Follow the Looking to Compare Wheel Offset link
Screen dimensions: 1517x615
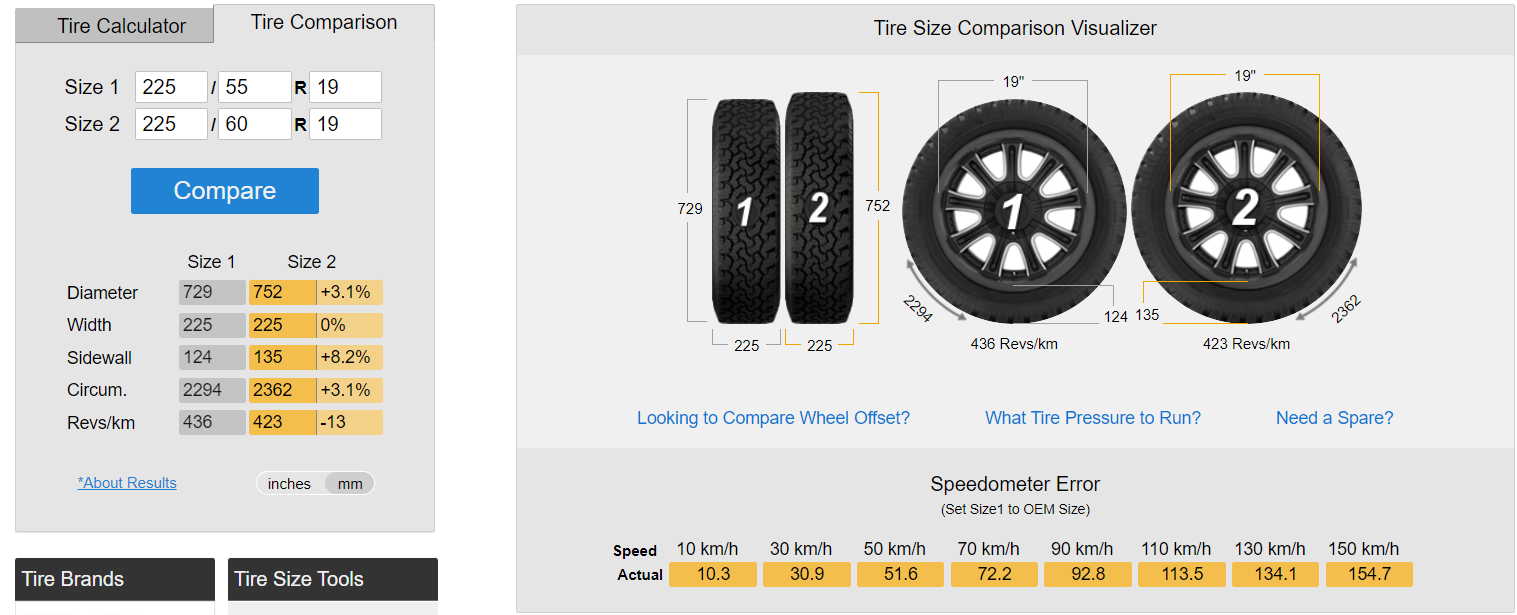[773, 418]
